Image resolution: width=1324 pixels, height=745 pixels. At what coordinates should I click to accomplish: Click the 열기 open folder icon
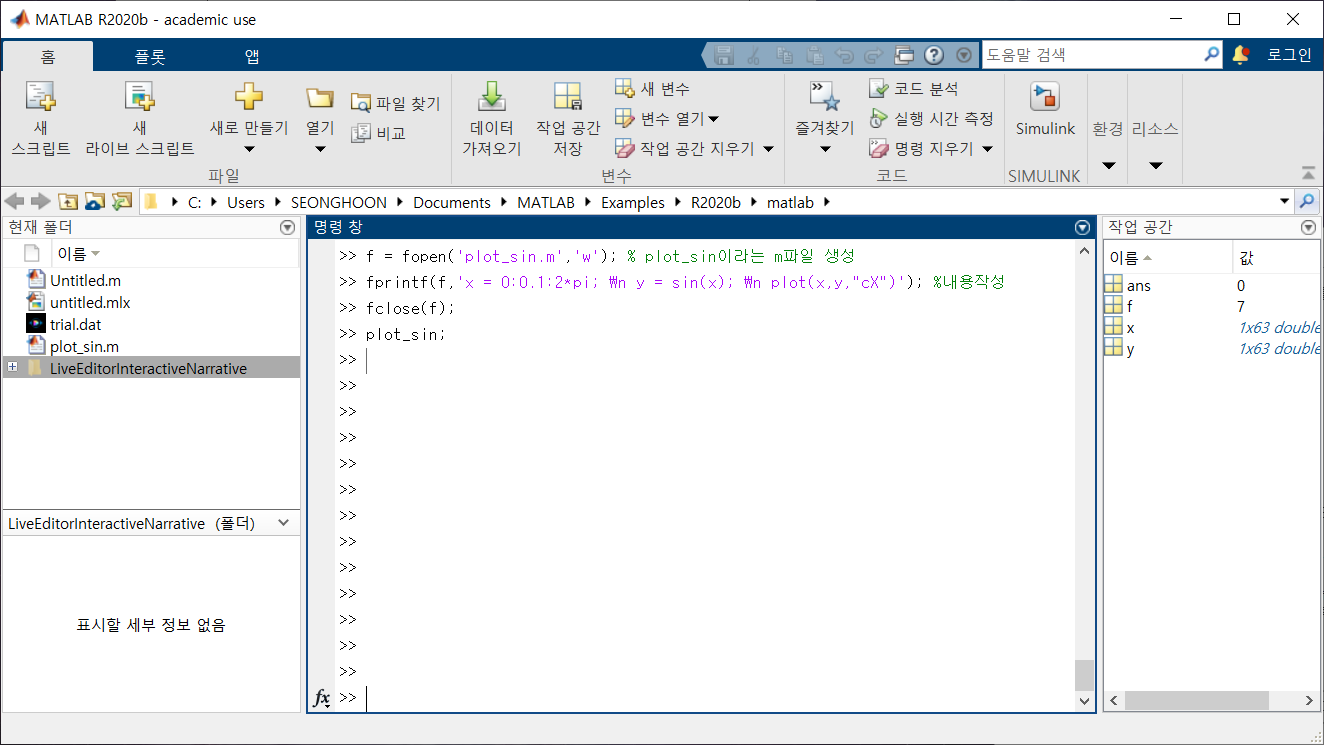(319, 98)
